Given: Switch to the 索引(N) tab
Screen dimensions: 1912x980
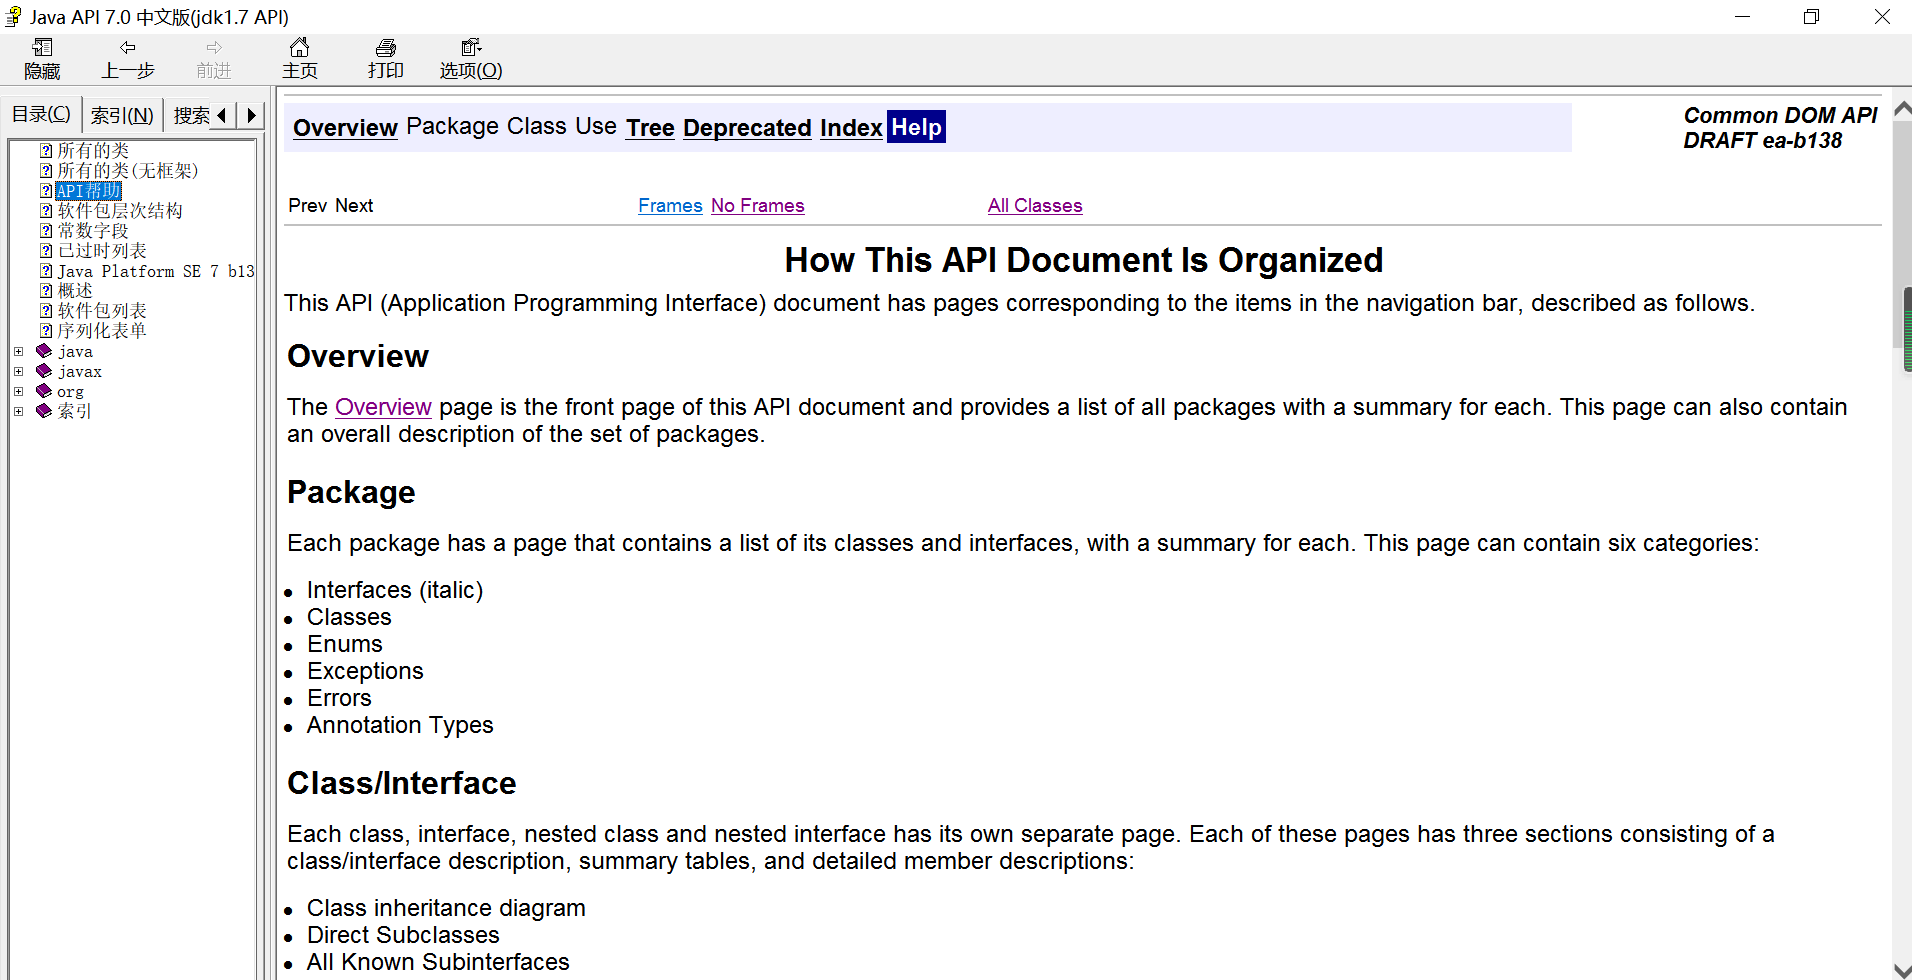Looking at the screenshot, I should pyautogui.click(x=122, y=116).
